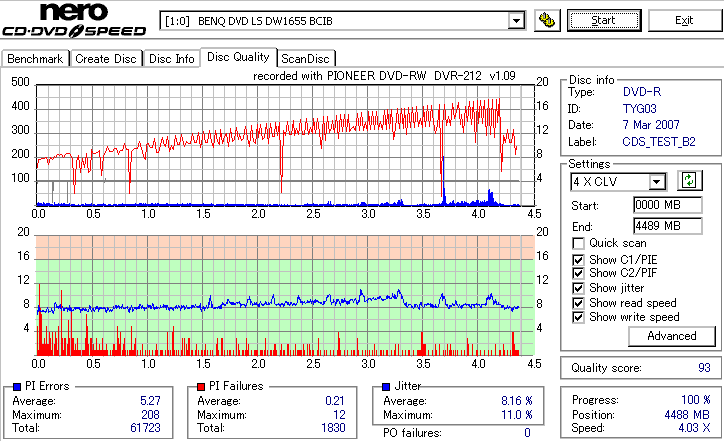Screen dimensions: 724x441
Task: Toggle the Quick scan checkbox
Action: click(578, 243)
